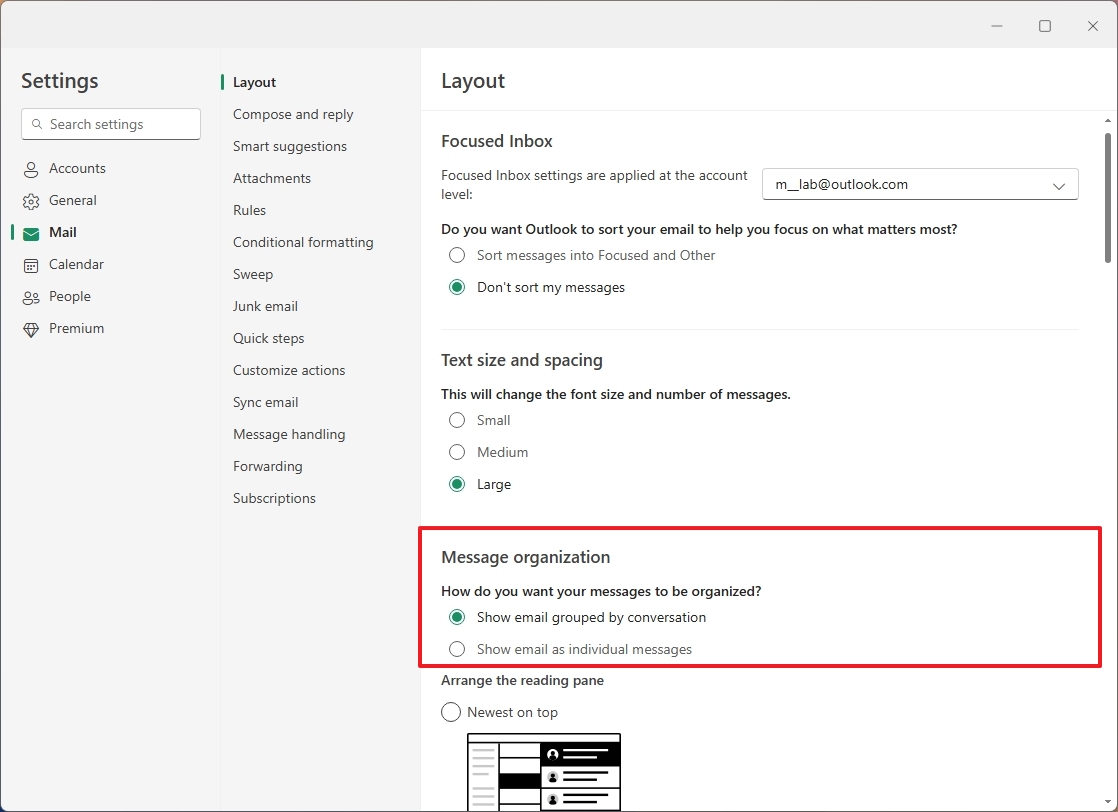Image resolution: width=1118 pixels, height=812 pixels.
Task: Open Sweep settings
Action: 253,275
